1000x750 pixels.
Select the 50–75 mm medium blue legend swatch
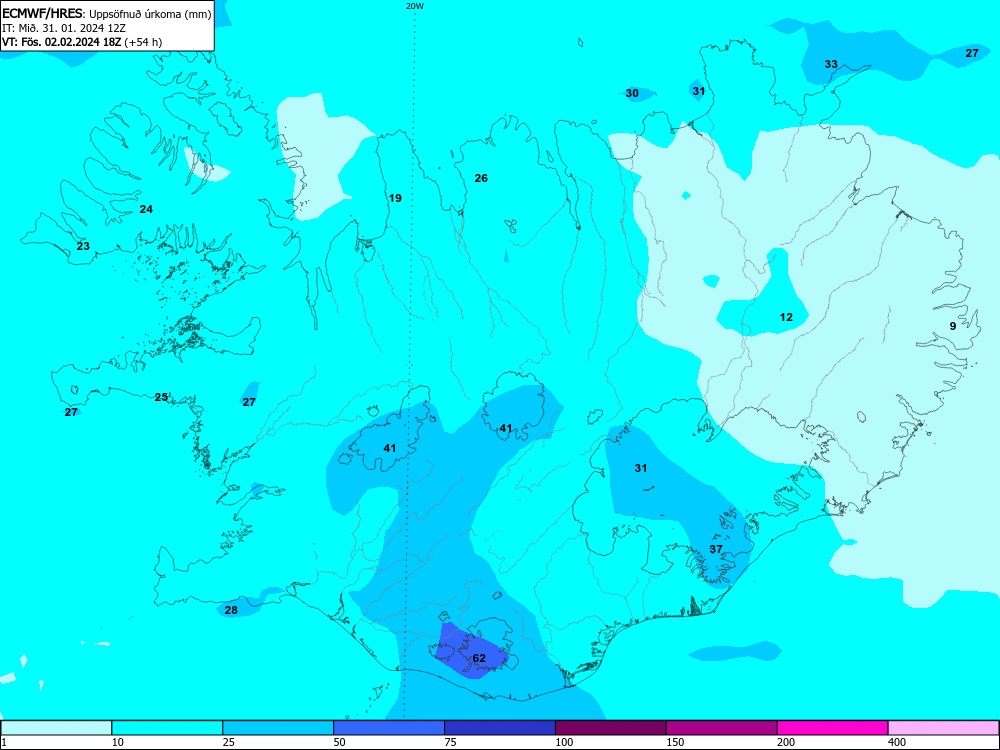389,728
